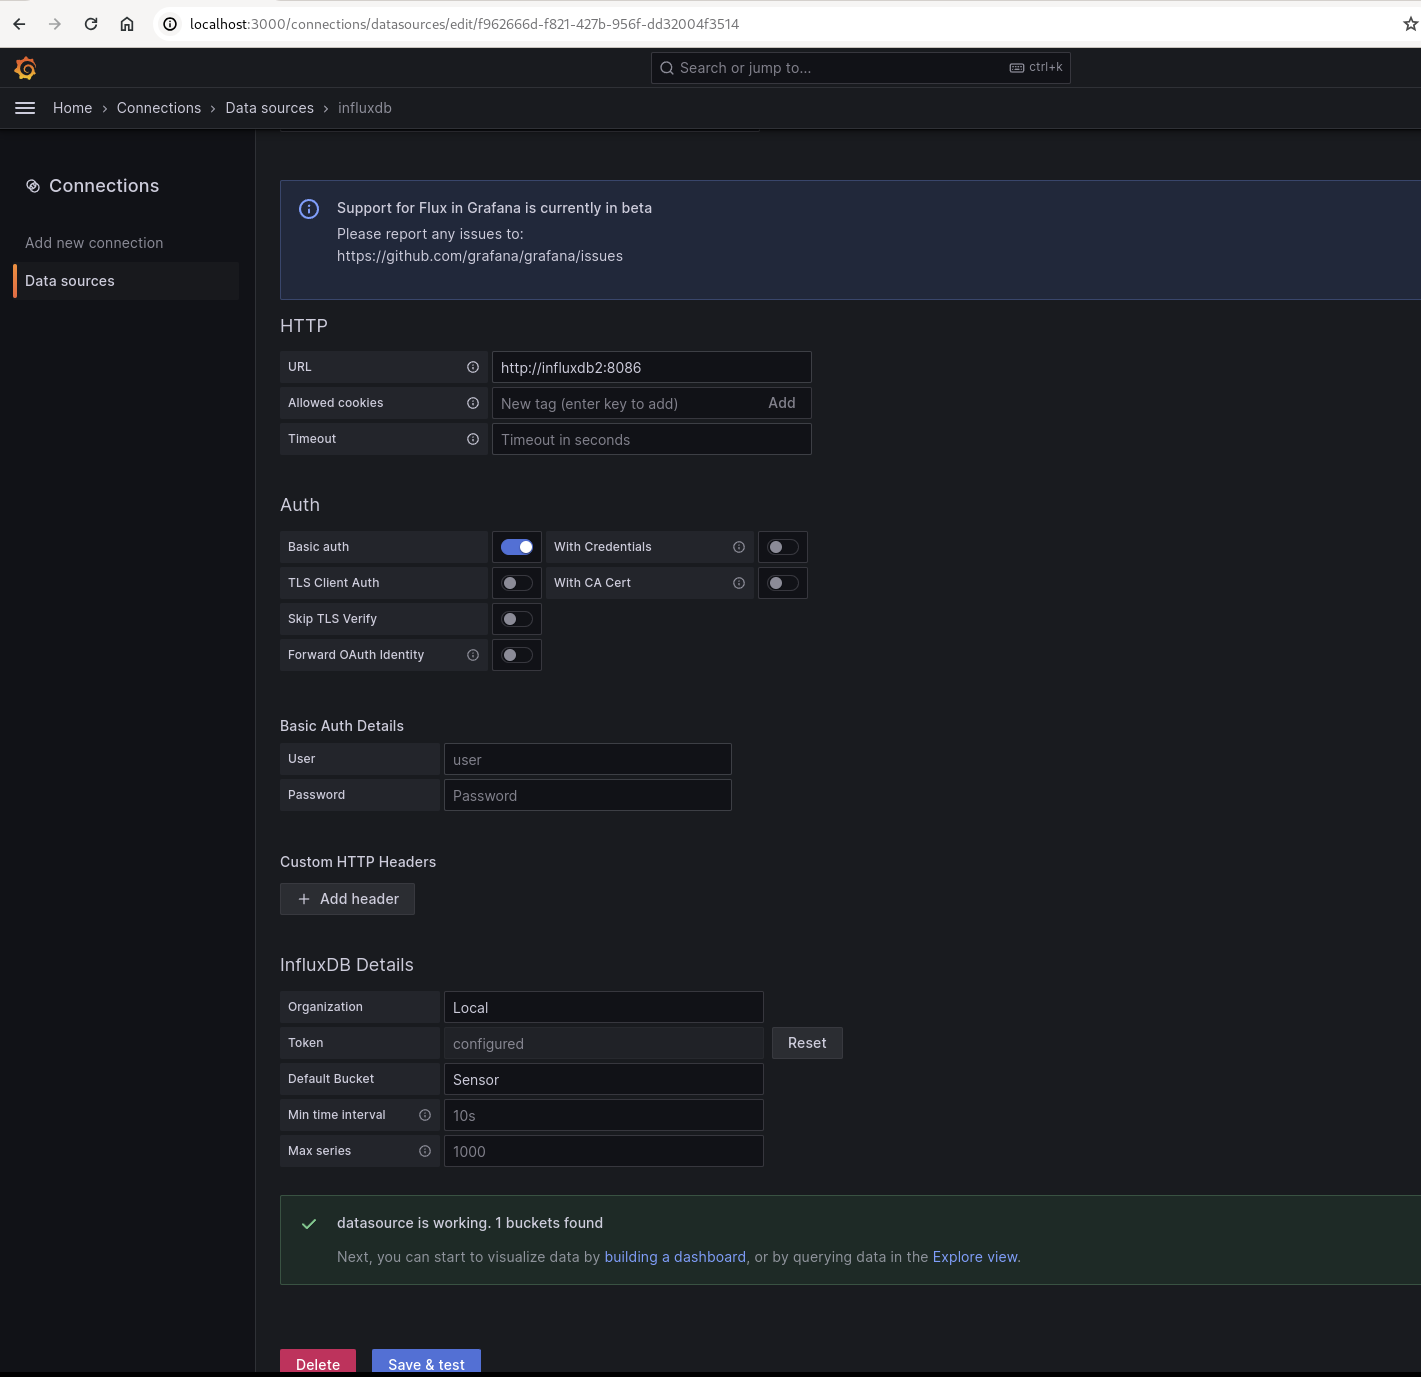This screenshot has height=1377, width=1421.
Task: Click the browser address bar URL
Action: (465, 24)
